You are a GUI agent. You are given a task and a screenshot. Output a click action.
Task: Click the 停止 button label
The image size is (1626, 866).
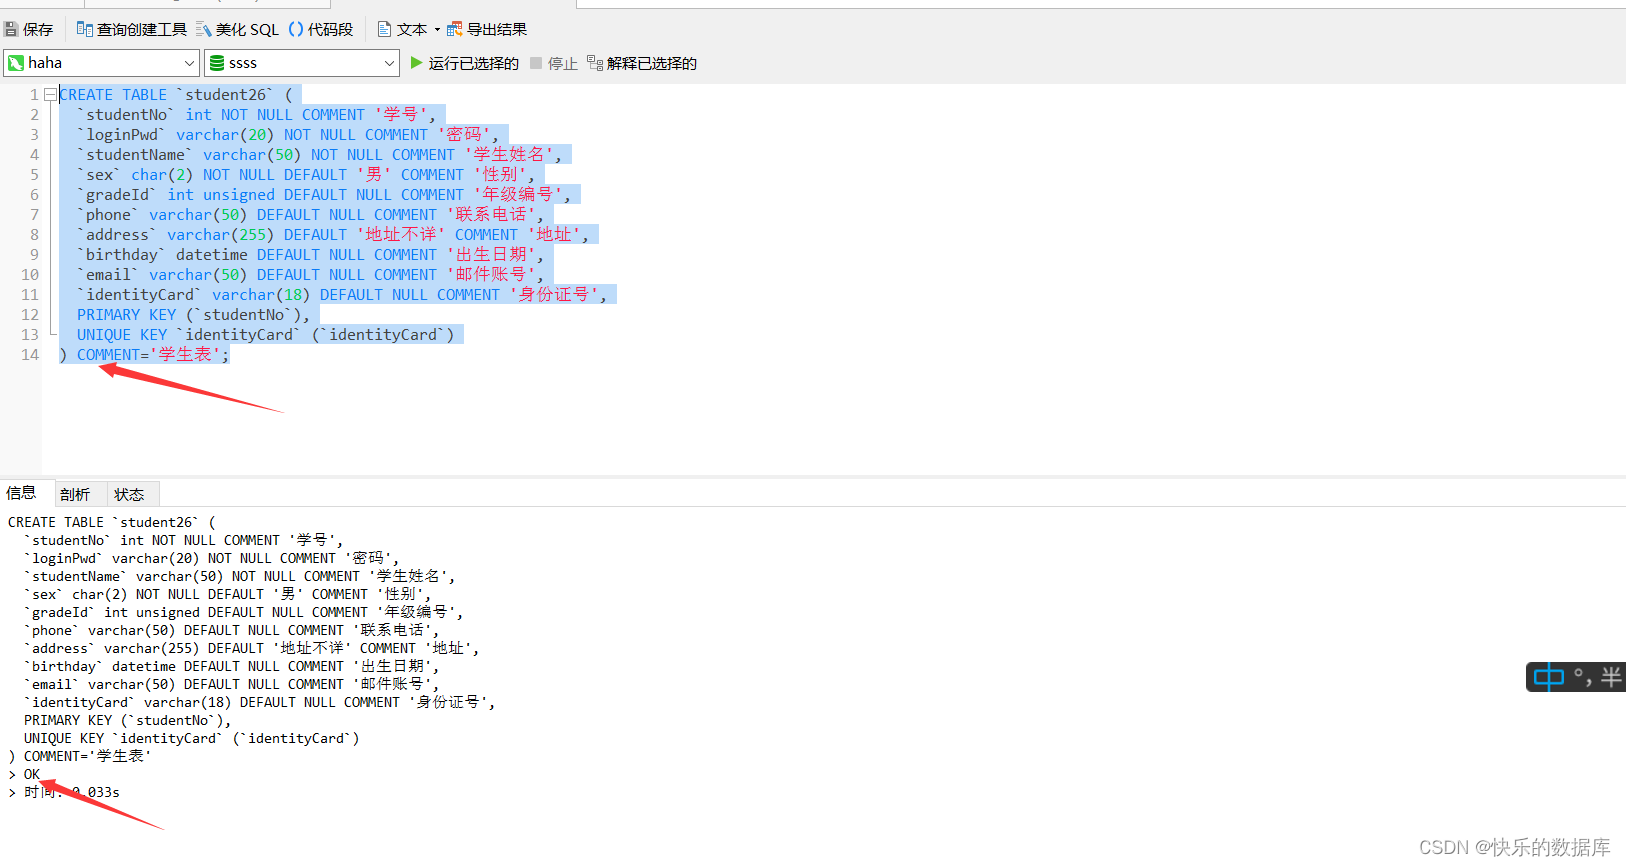[563, 63]
